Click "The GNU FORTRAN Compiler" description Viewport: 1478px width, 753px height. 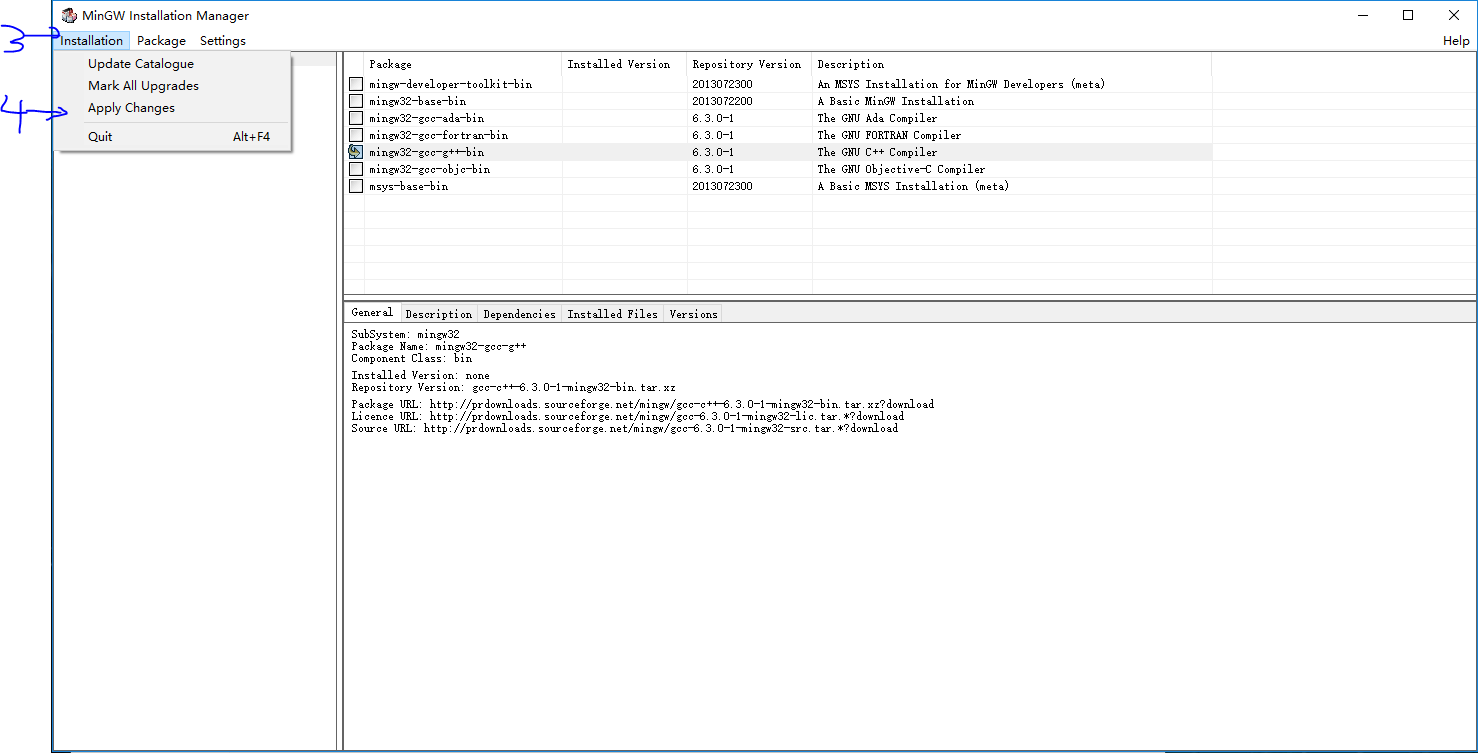[x=889, y=135]
